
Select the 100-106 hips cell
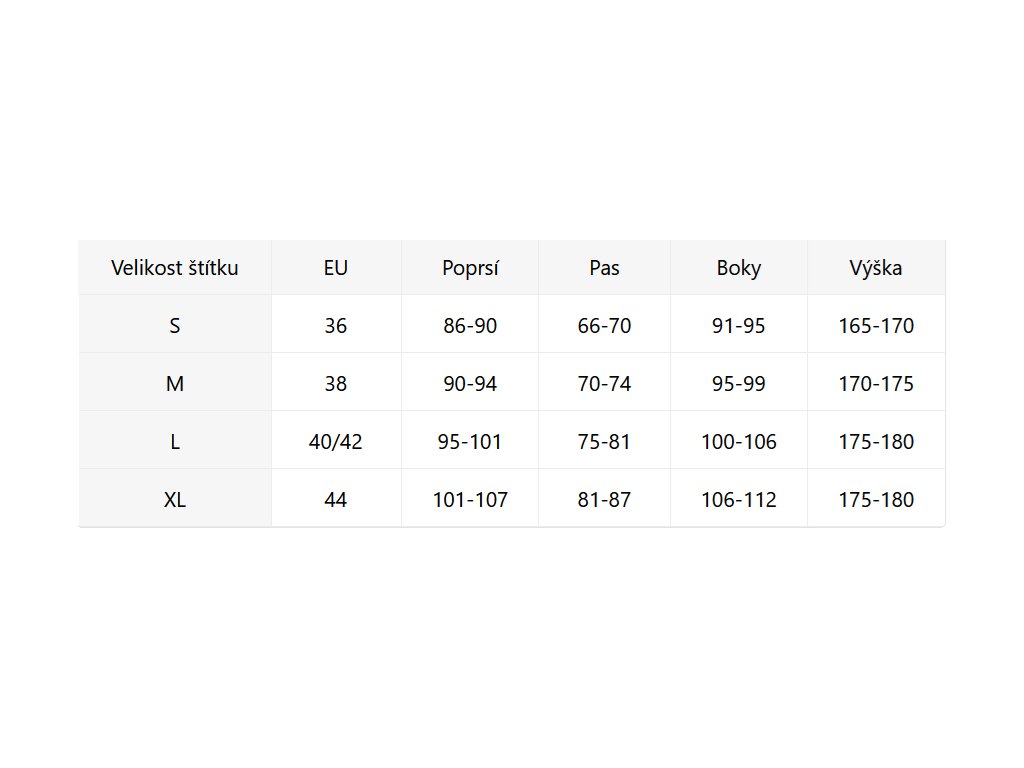(739, 442)
